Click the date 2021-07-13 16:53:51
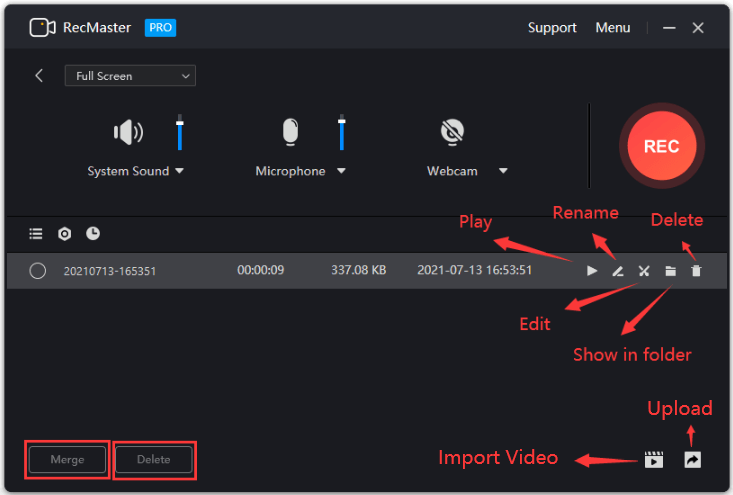This screenshot has height=495, width=733. (x=474, y=270)
